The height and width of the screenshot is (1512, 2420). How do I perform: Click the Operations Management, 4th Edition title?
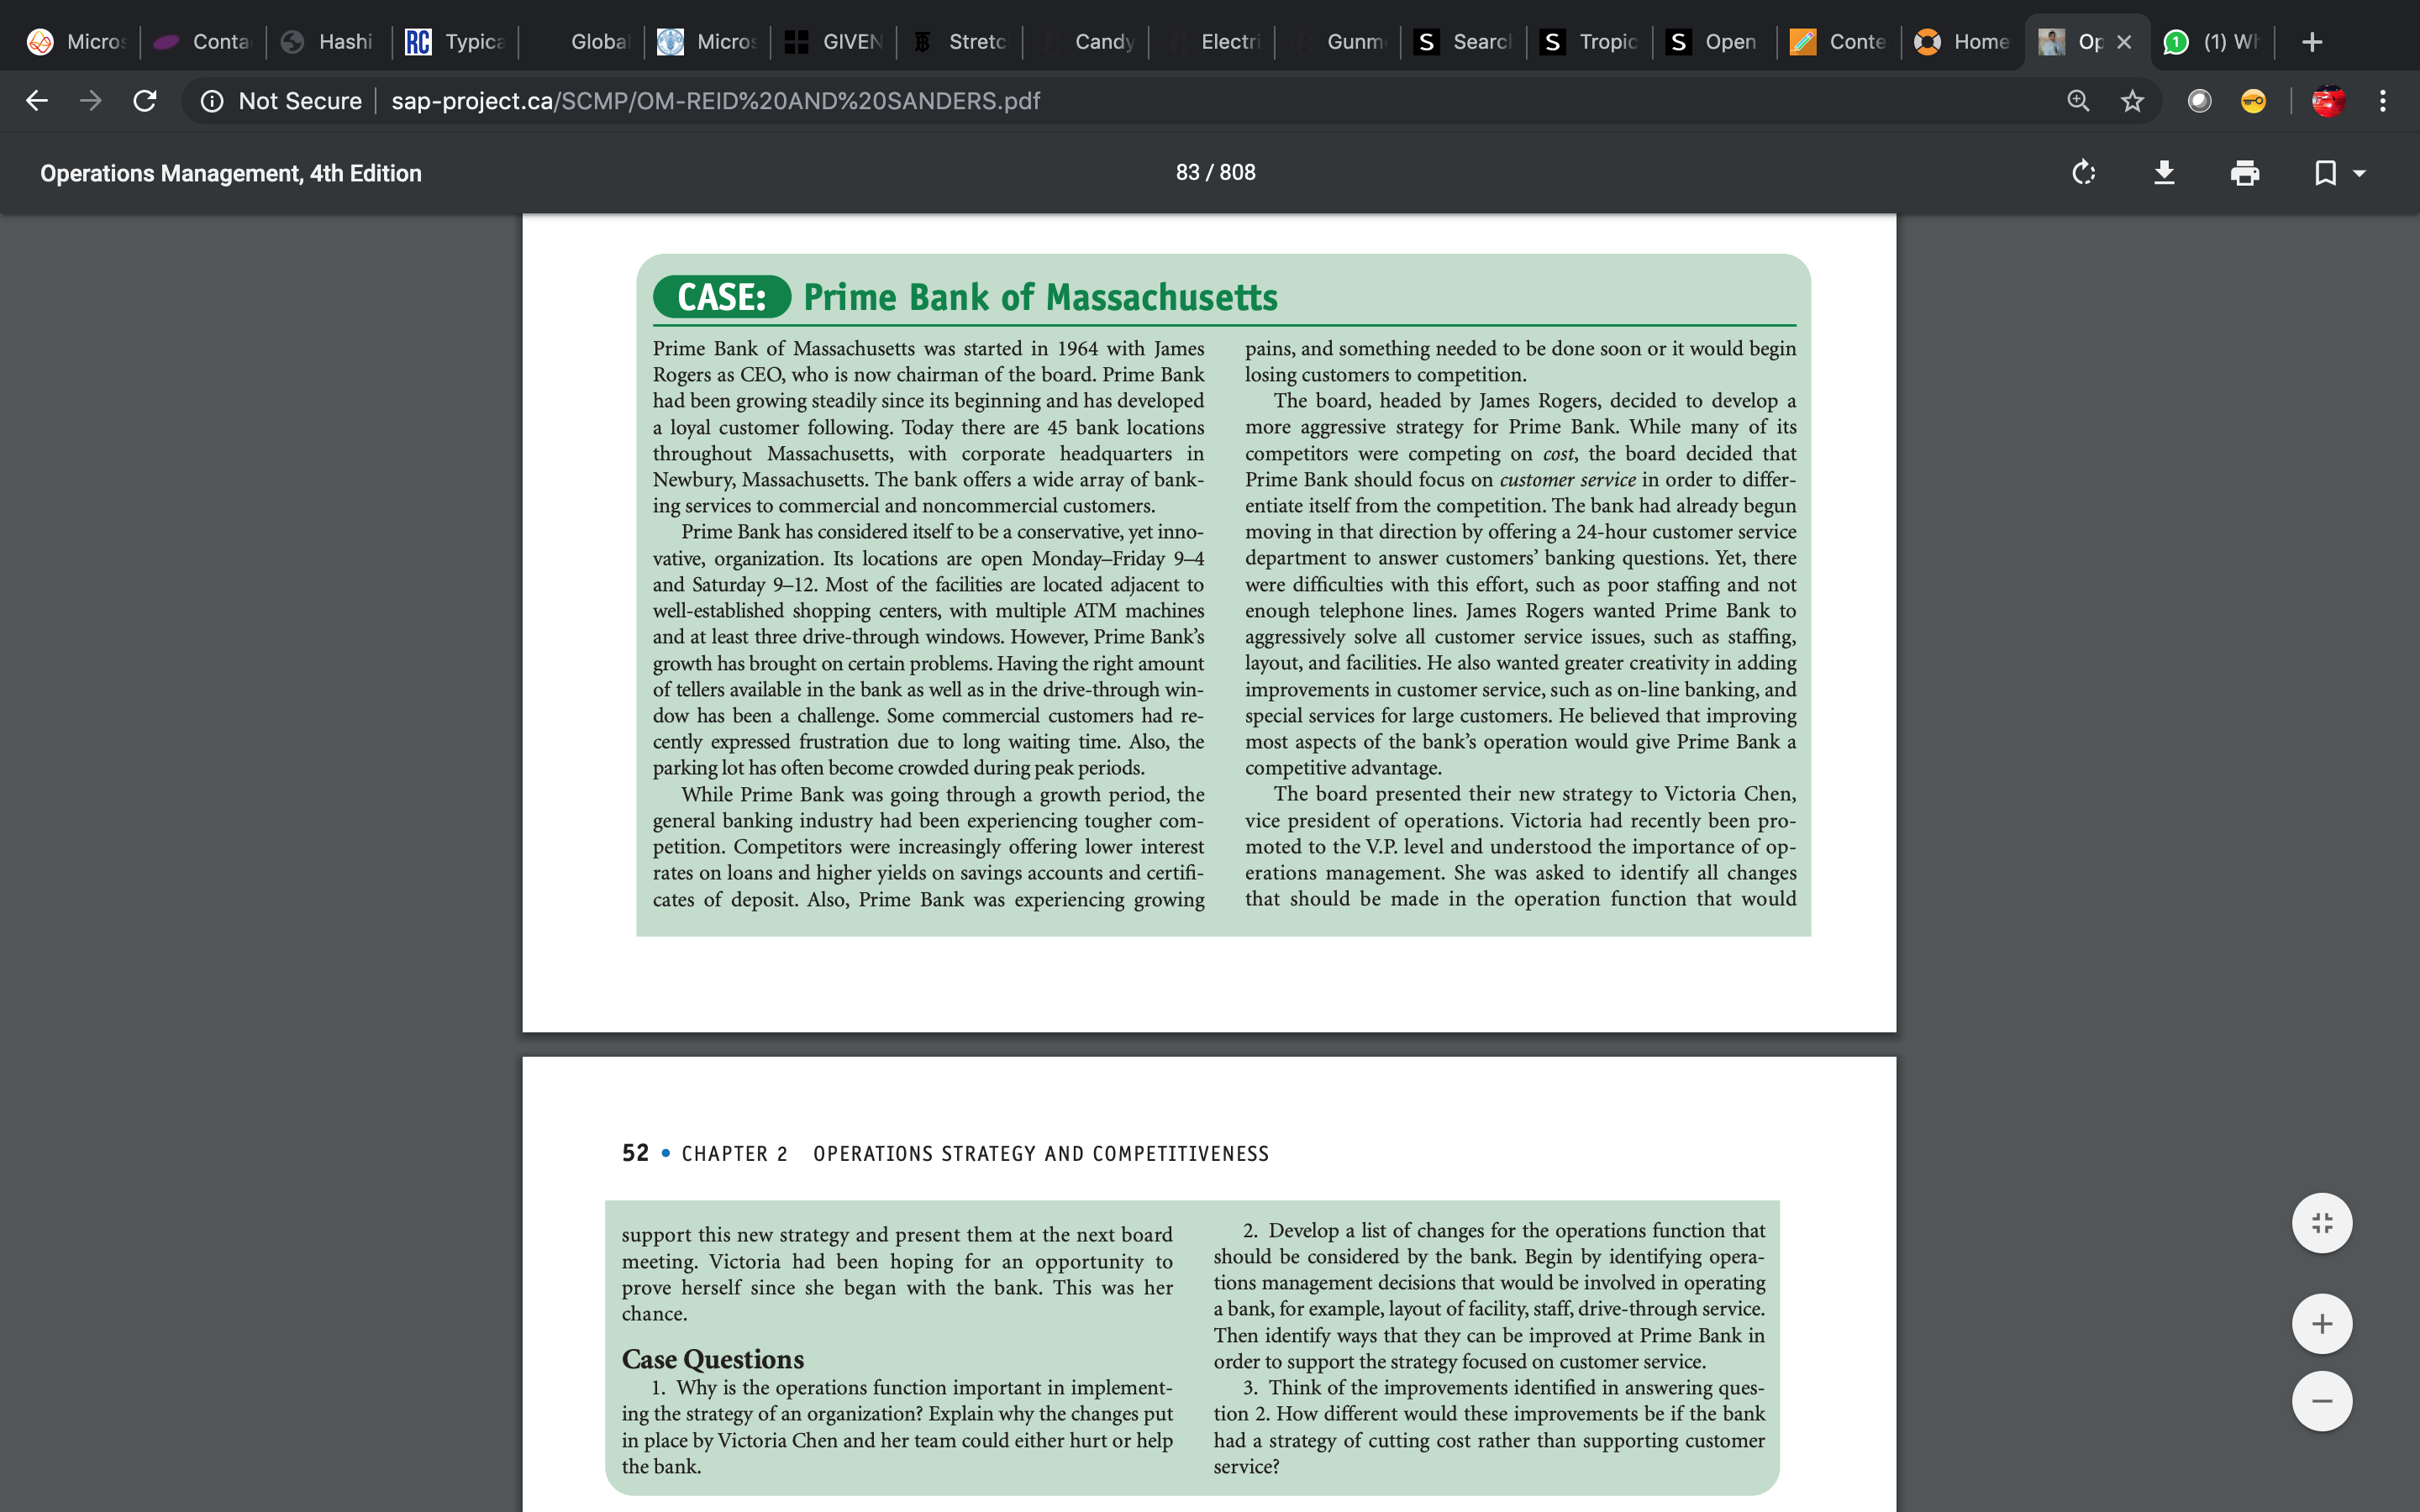click(x=231, y=173)
